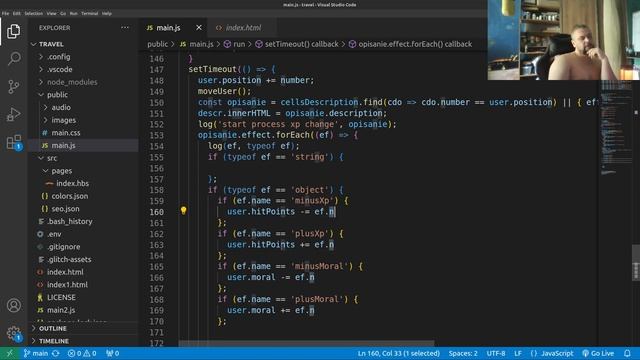This screenshot has height=360, width=640.
Task: Open the .glitch-assets file
Action: tap(83, 259)
